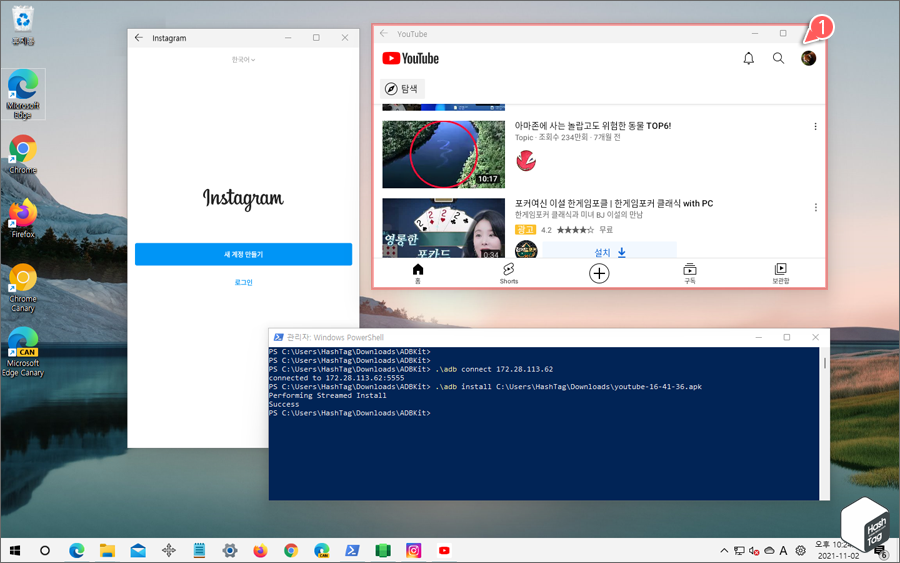Screen dimensions: 900x563
Task: Minimize the PowerShell window
Action: point(759,337)
